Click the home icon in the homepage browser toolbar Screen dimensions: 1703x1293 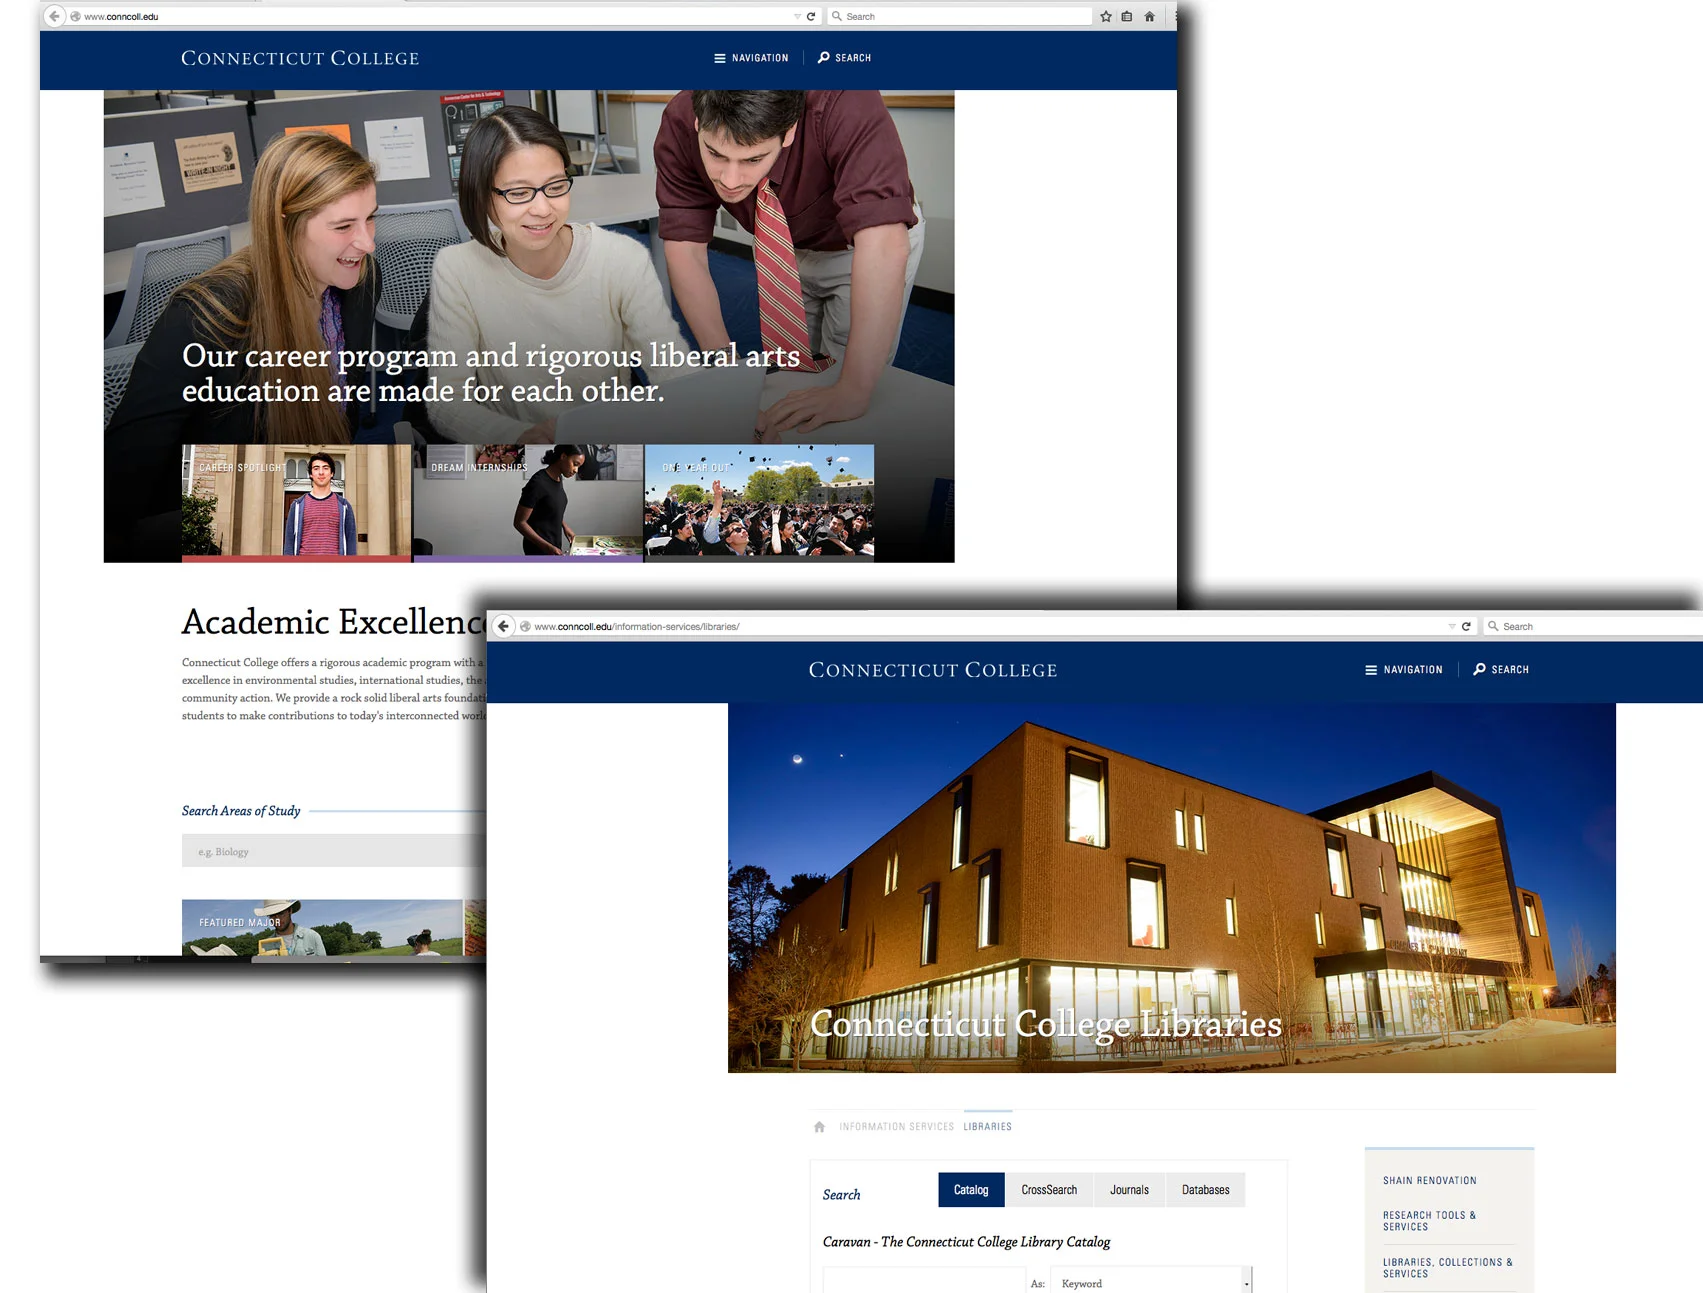click(1149, 16)
